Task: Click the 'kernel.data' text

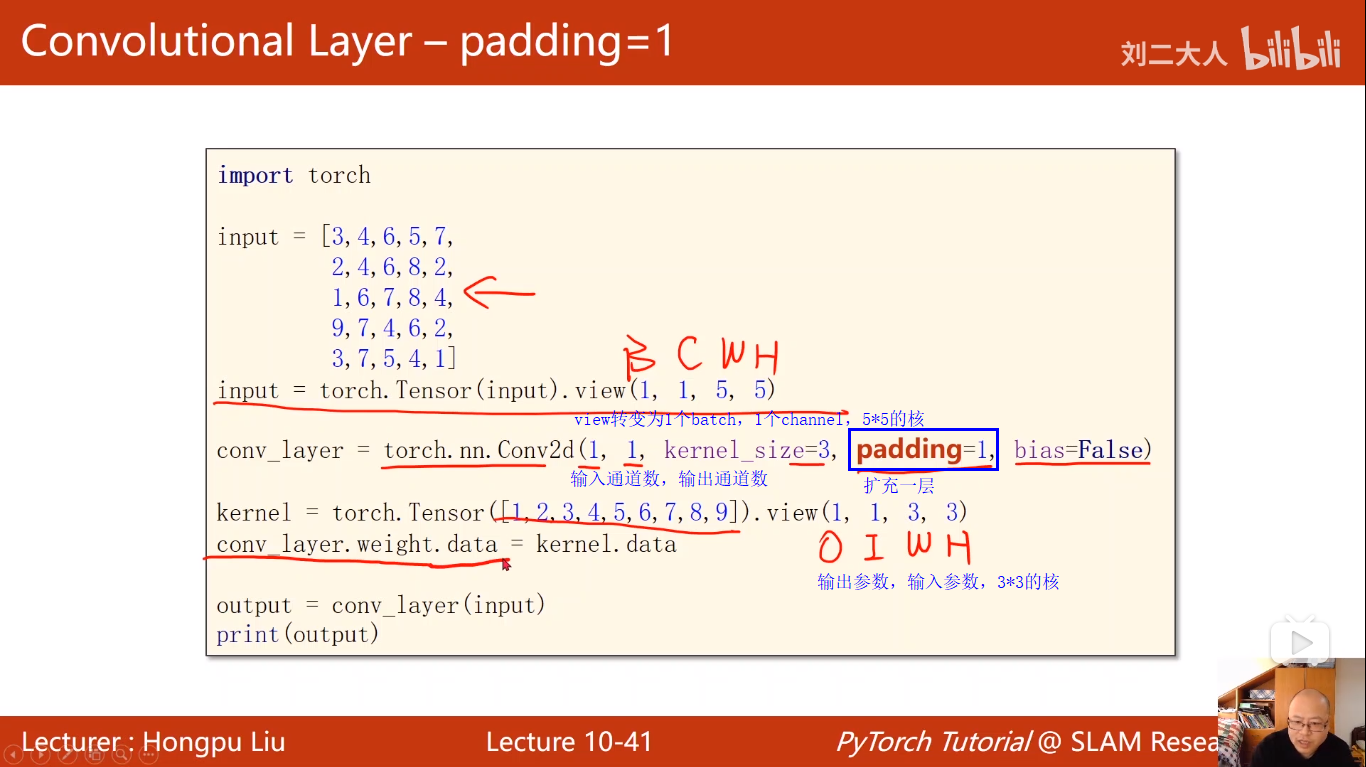Action: pos(606,545)
